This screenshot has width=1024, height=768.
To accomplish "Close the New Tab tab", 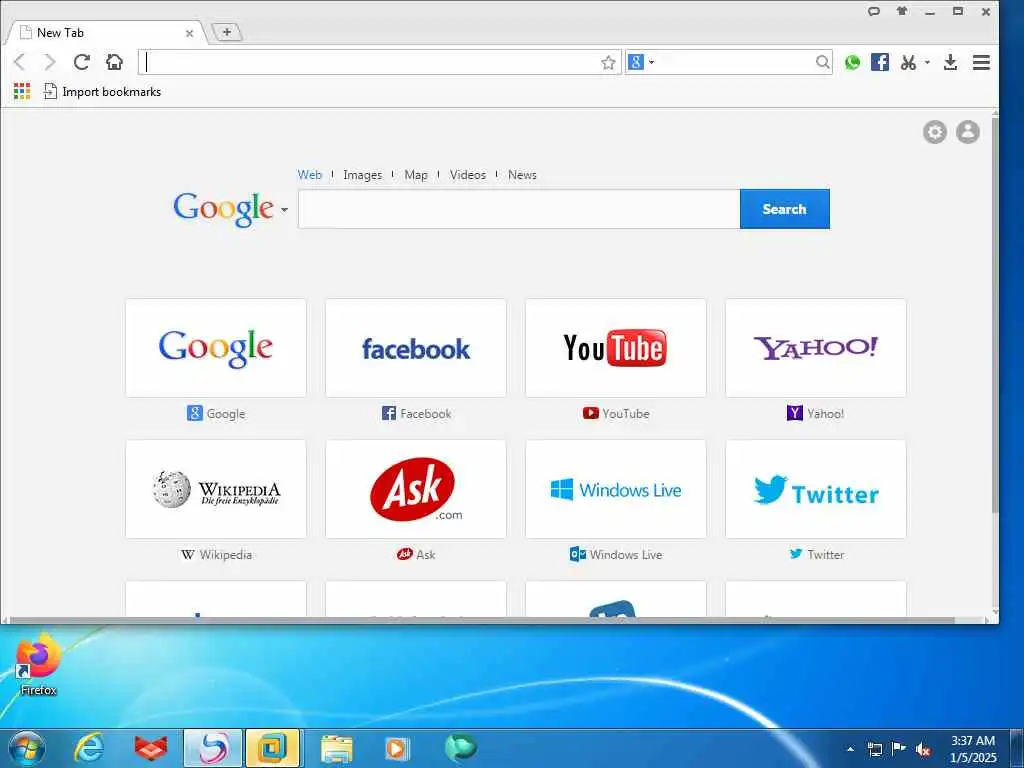I will [x=189, y=33].
